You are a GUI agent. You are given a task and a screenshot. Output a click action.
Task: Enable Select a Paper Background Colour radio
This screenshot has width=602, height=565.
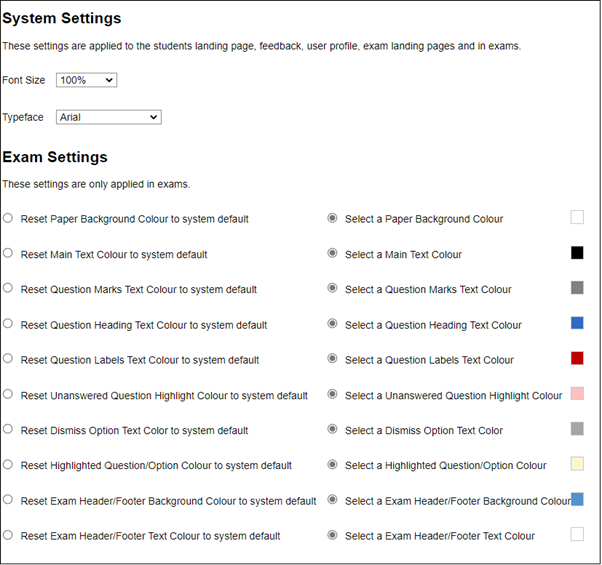pos(332,218)
